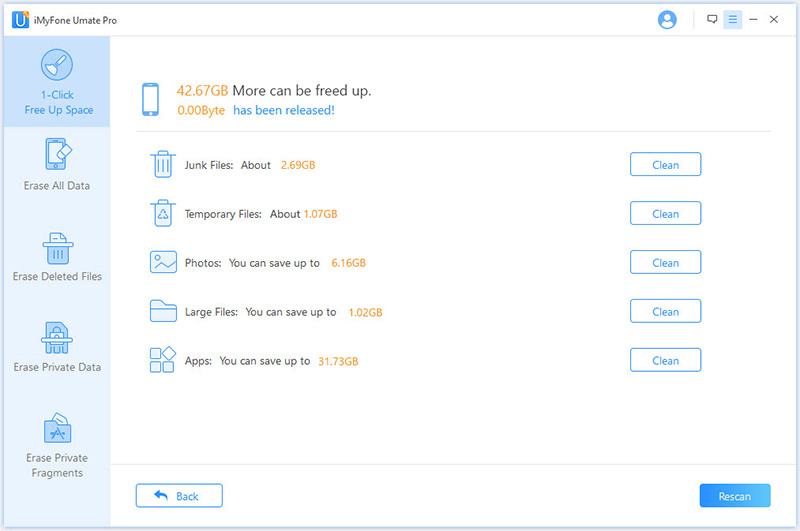Clean the Junk Files
800x531 pixels.
(x=665, y=165)
